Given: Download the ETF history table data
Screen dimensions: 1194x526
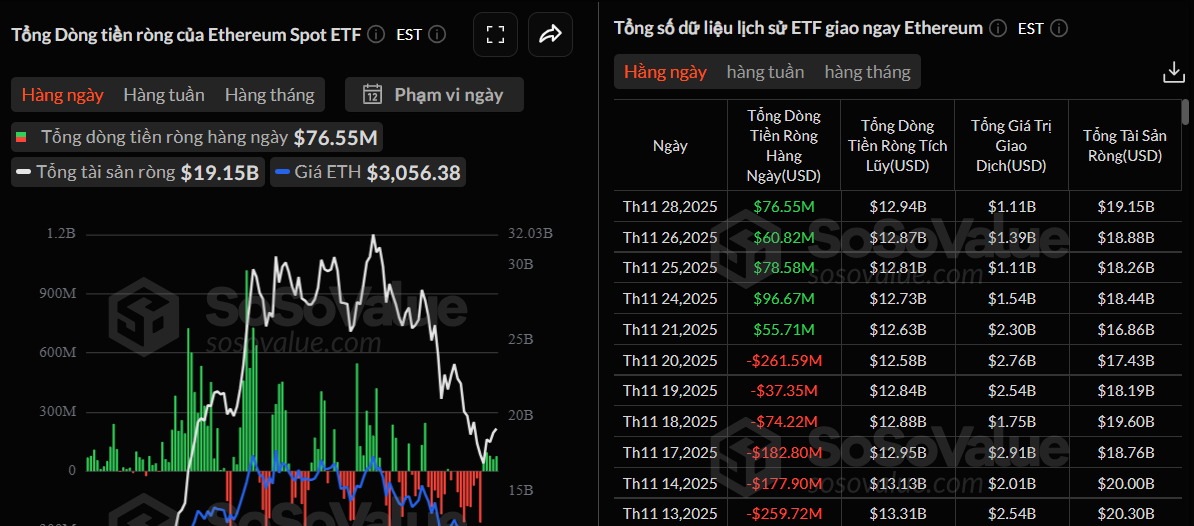Looking at the screenshot, I should [1173, 73].
